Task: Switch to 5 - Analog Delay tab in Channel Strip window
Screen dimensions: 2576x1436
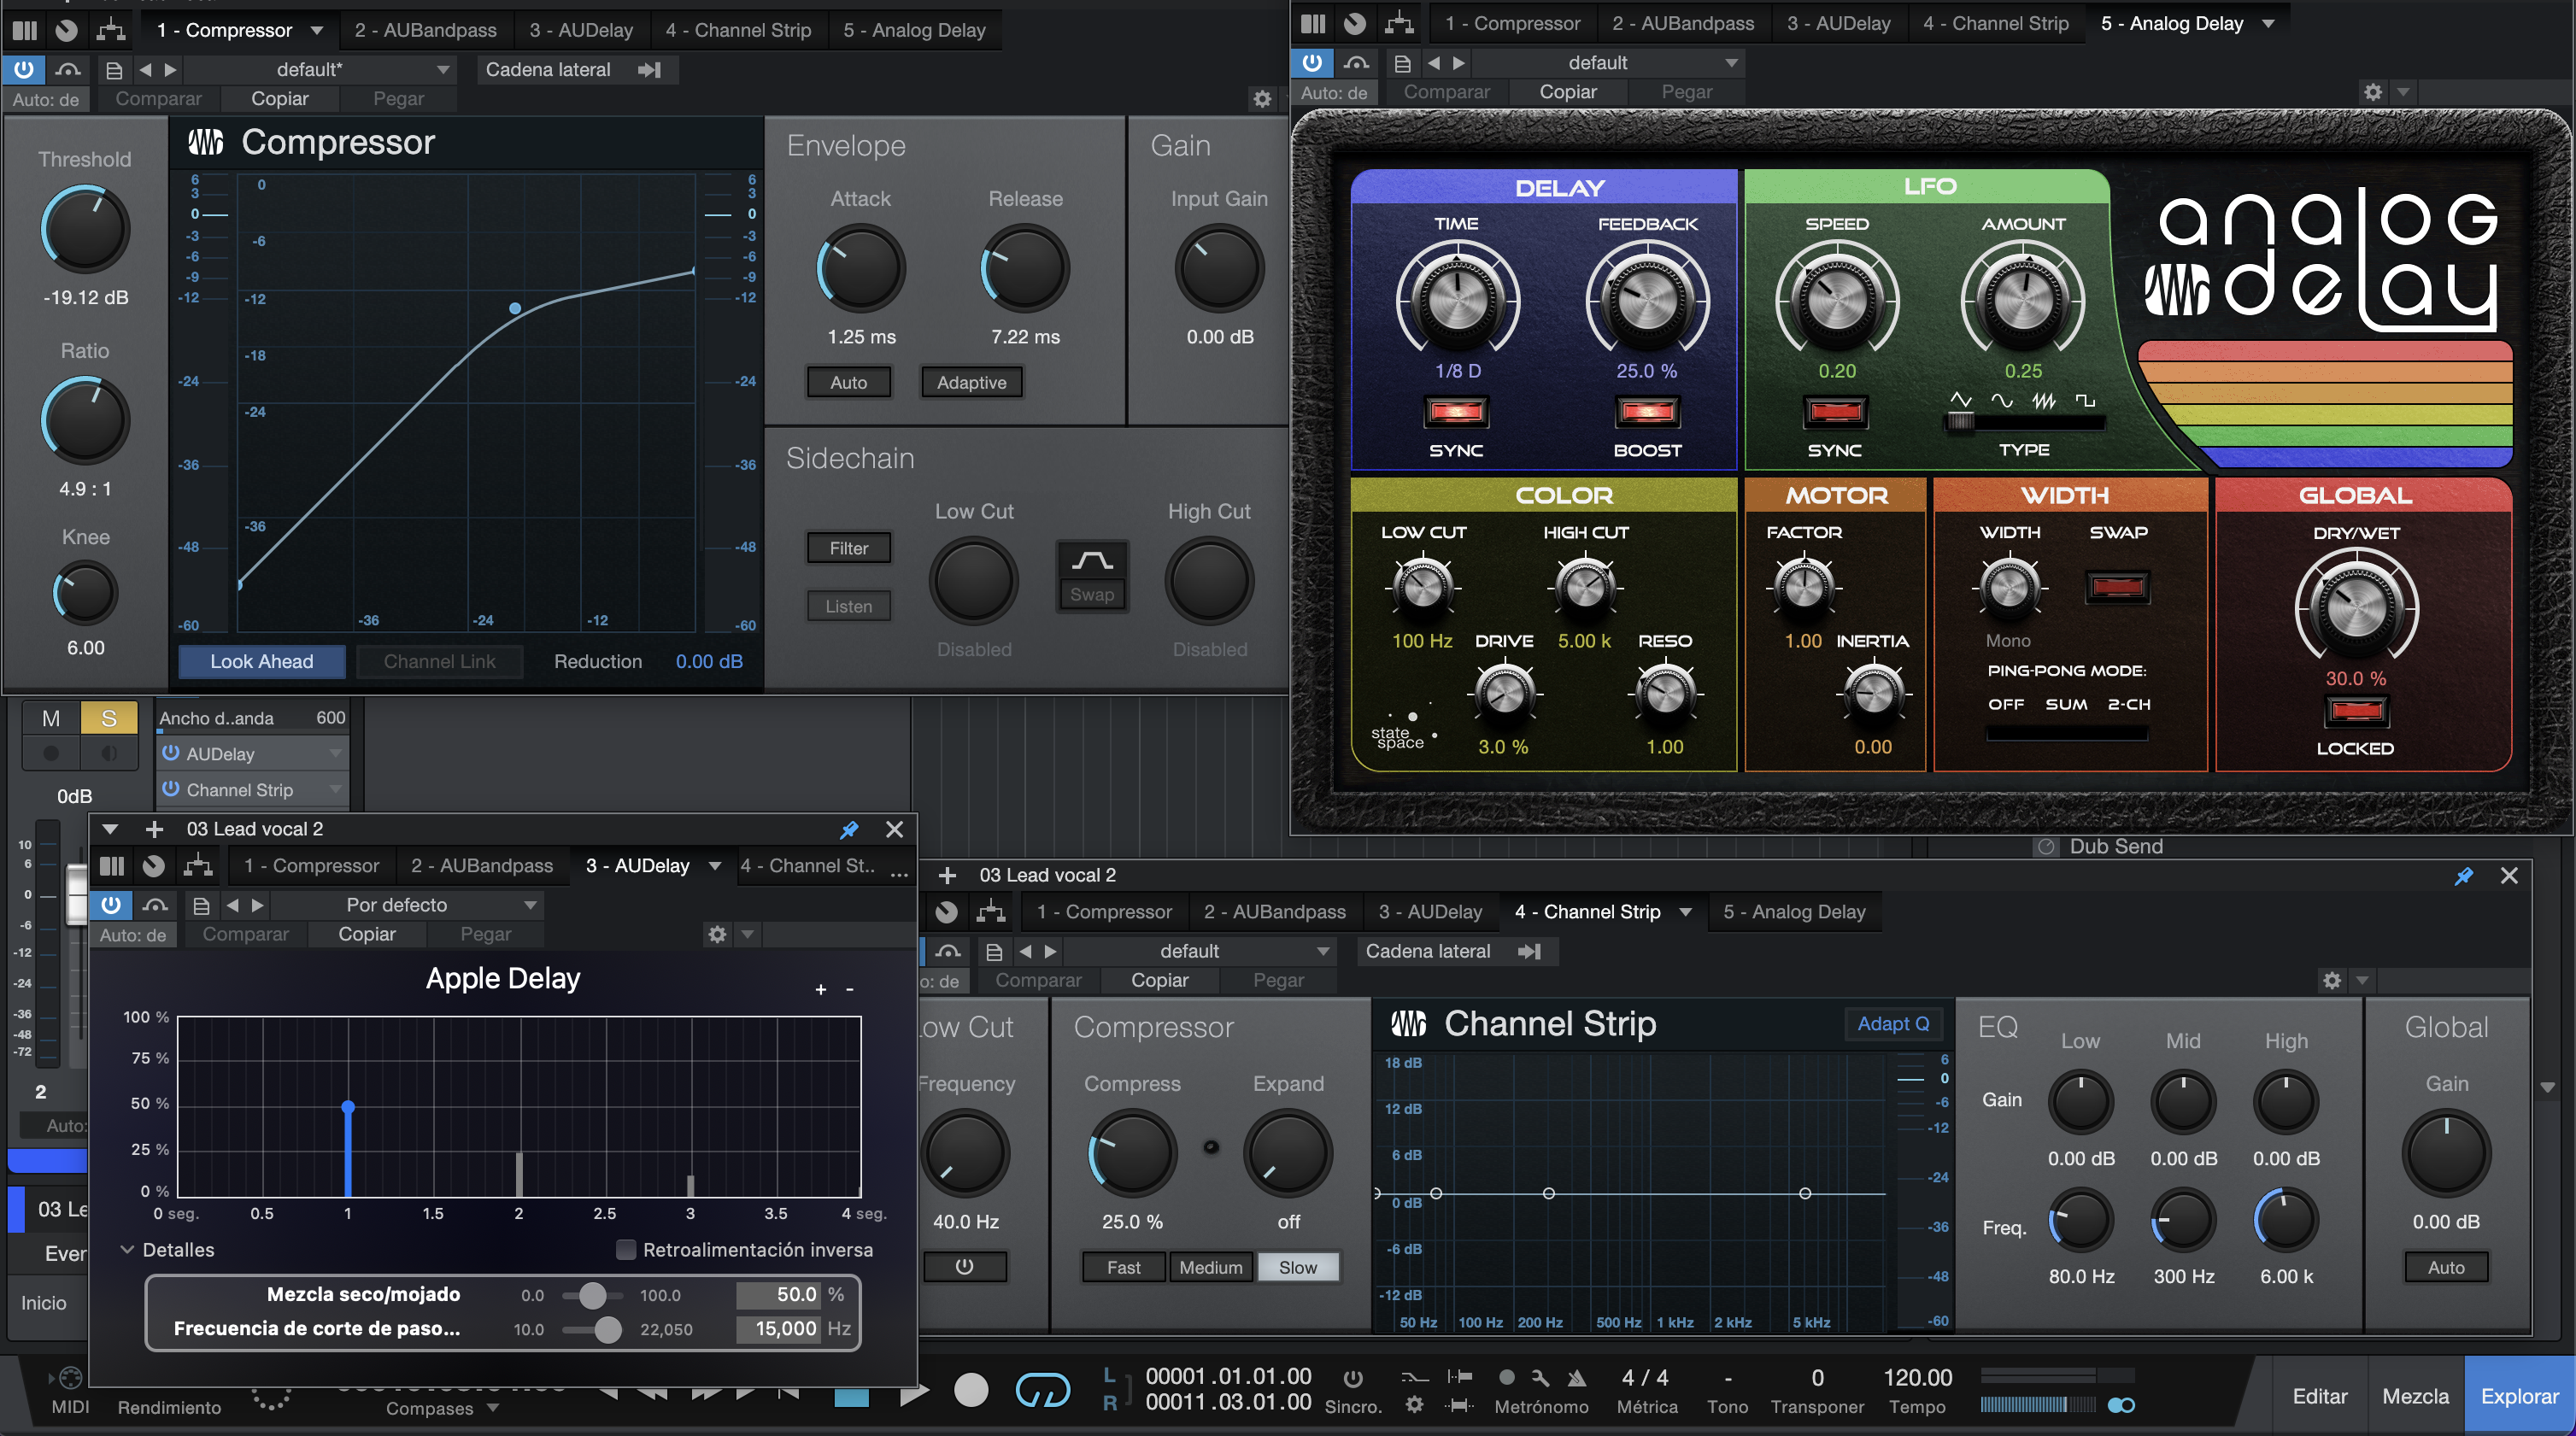Action: click(1794, 912)
